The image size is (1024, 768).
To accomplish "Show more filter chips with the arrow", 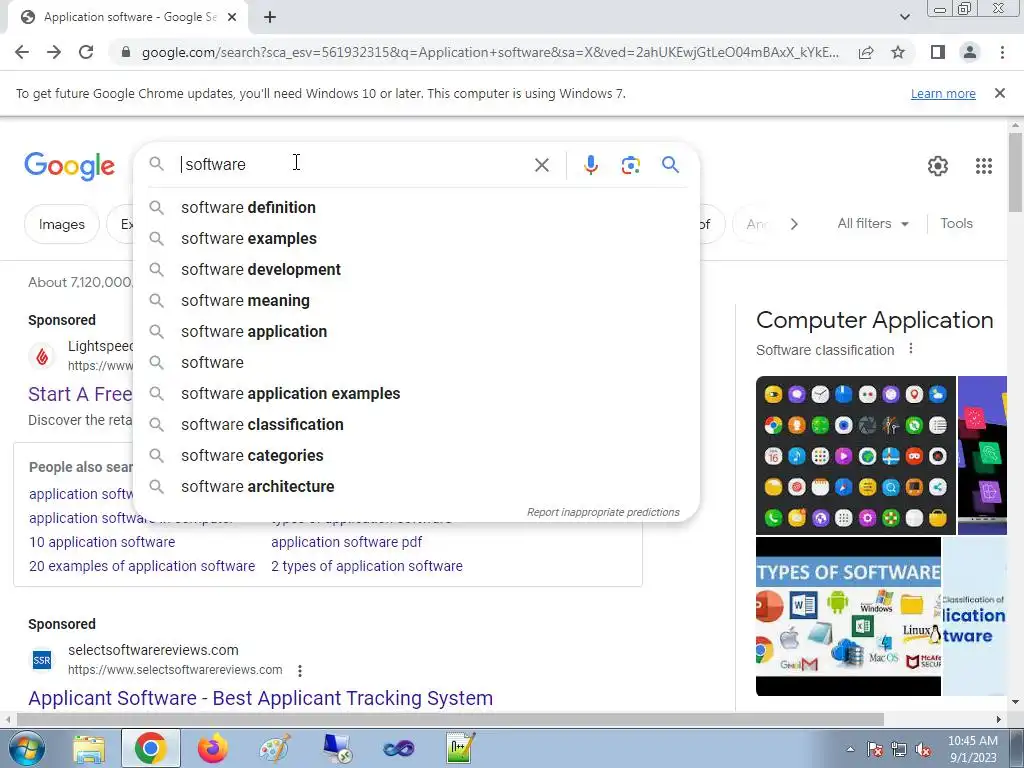I will click(794, 224).
